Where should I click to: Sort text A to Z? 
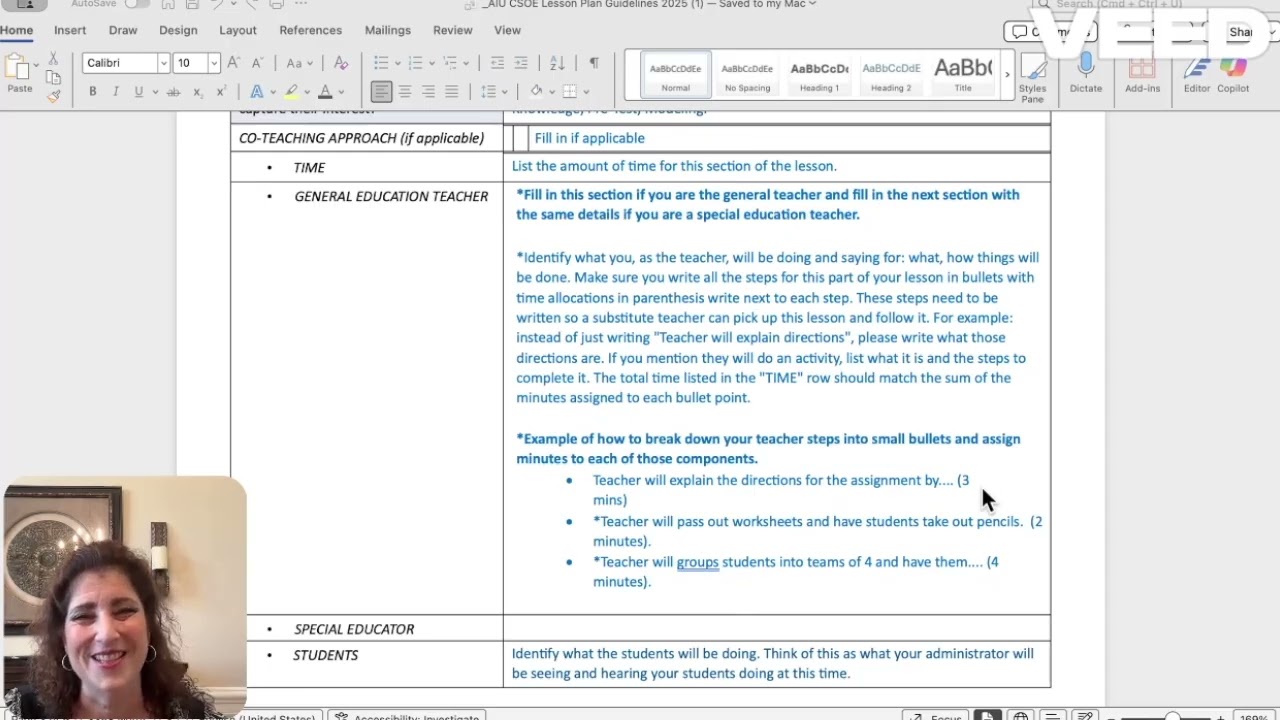(558, 62)
